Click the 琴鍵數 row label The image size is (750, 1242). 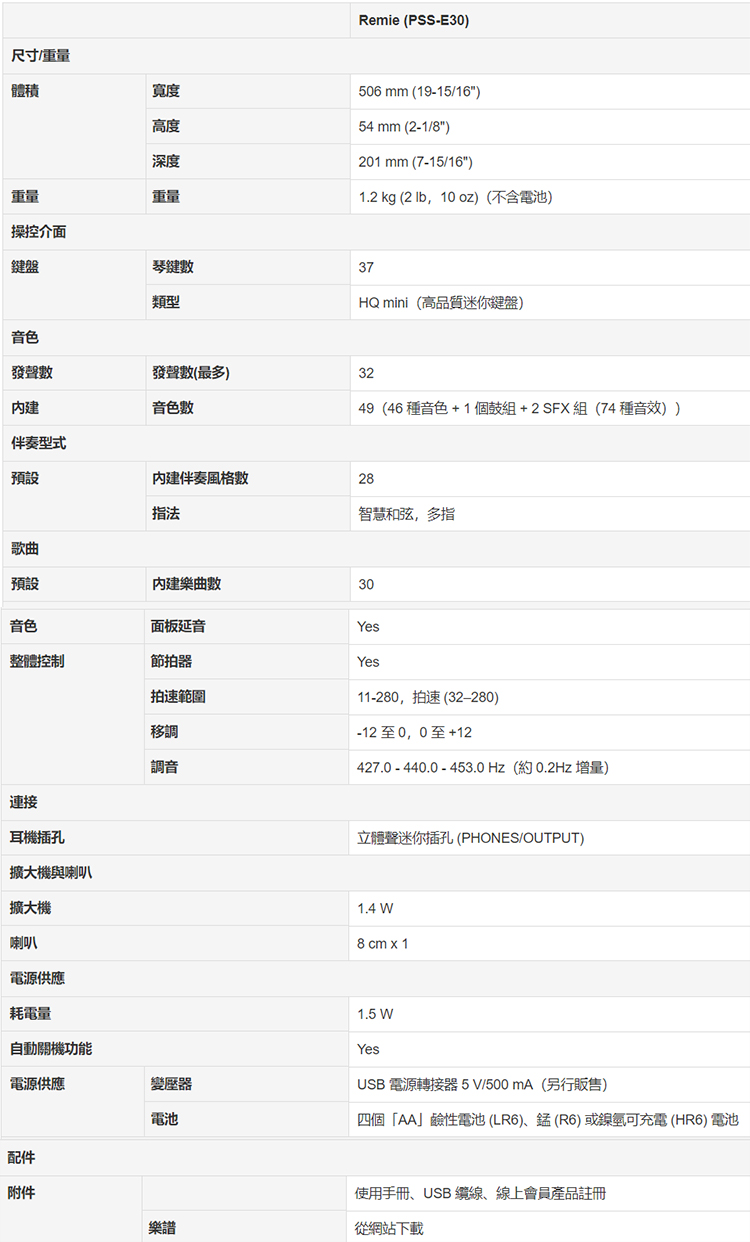point(173,267)
